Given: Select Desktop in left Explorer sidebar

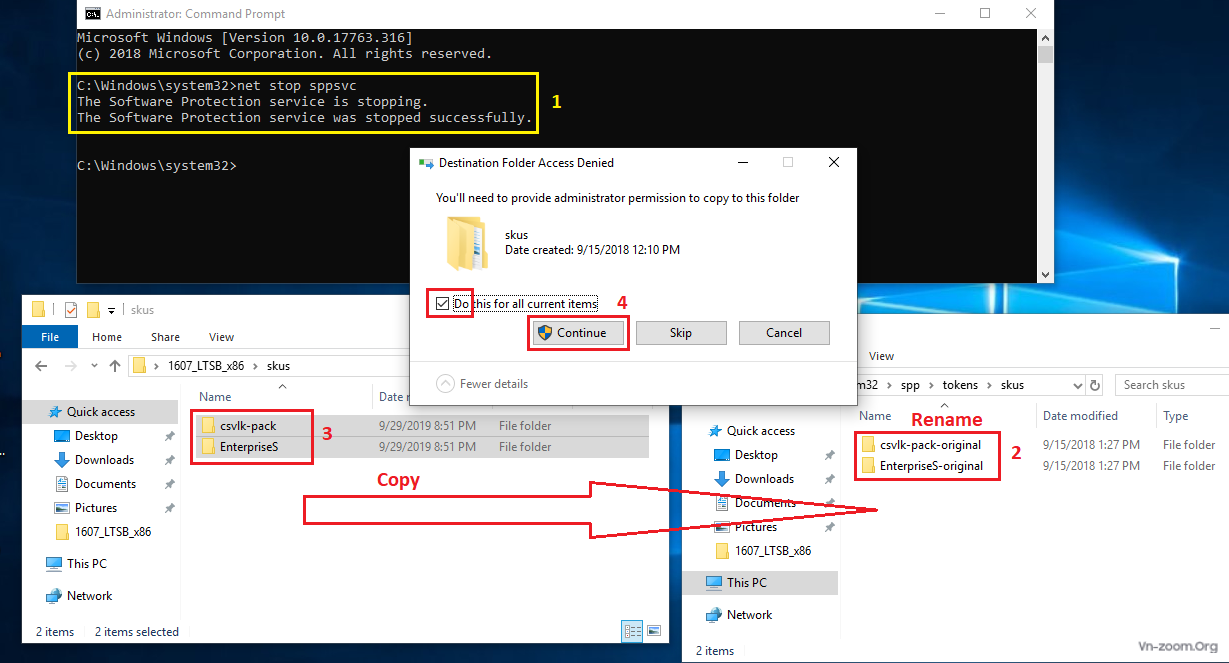Looking at the screenshot, I should (96, 436).
